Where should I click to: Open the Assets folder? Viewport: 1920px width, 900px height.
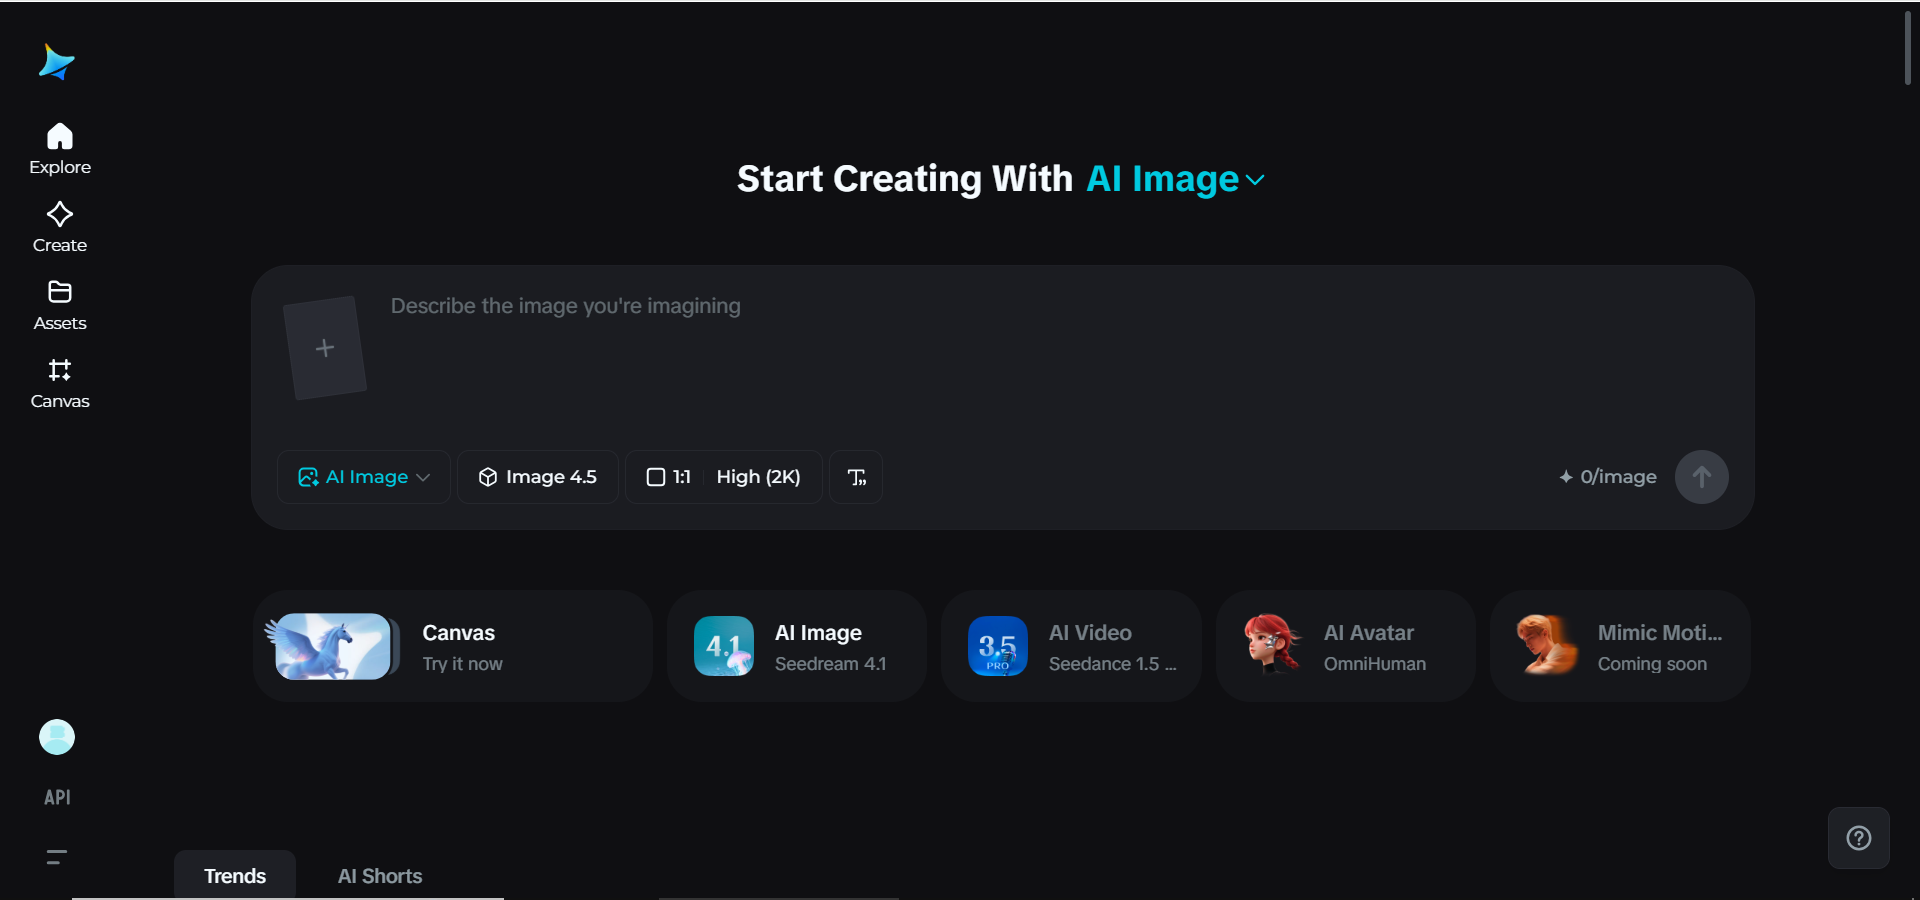click(x=60, y=305)
